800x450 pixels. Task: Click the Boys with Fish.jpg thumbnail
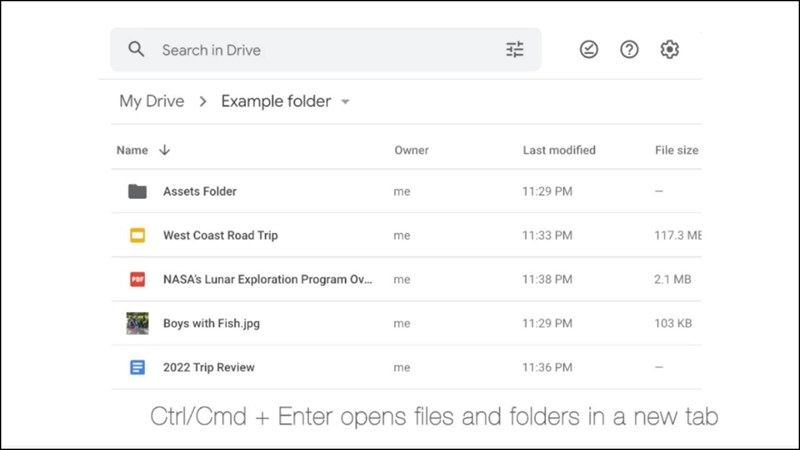[137, 323]
